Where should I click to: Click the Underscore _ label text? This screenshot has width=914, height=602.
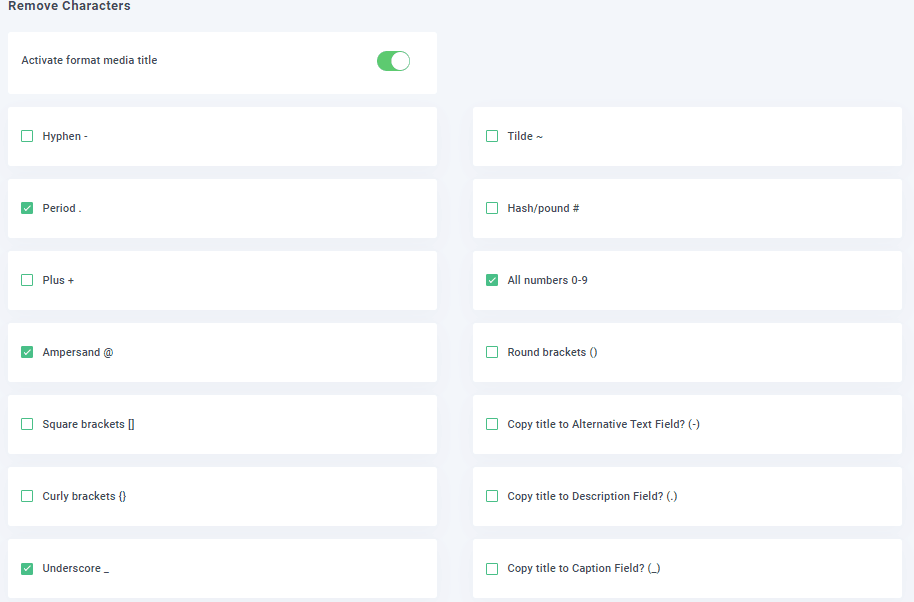coord(75,568)
